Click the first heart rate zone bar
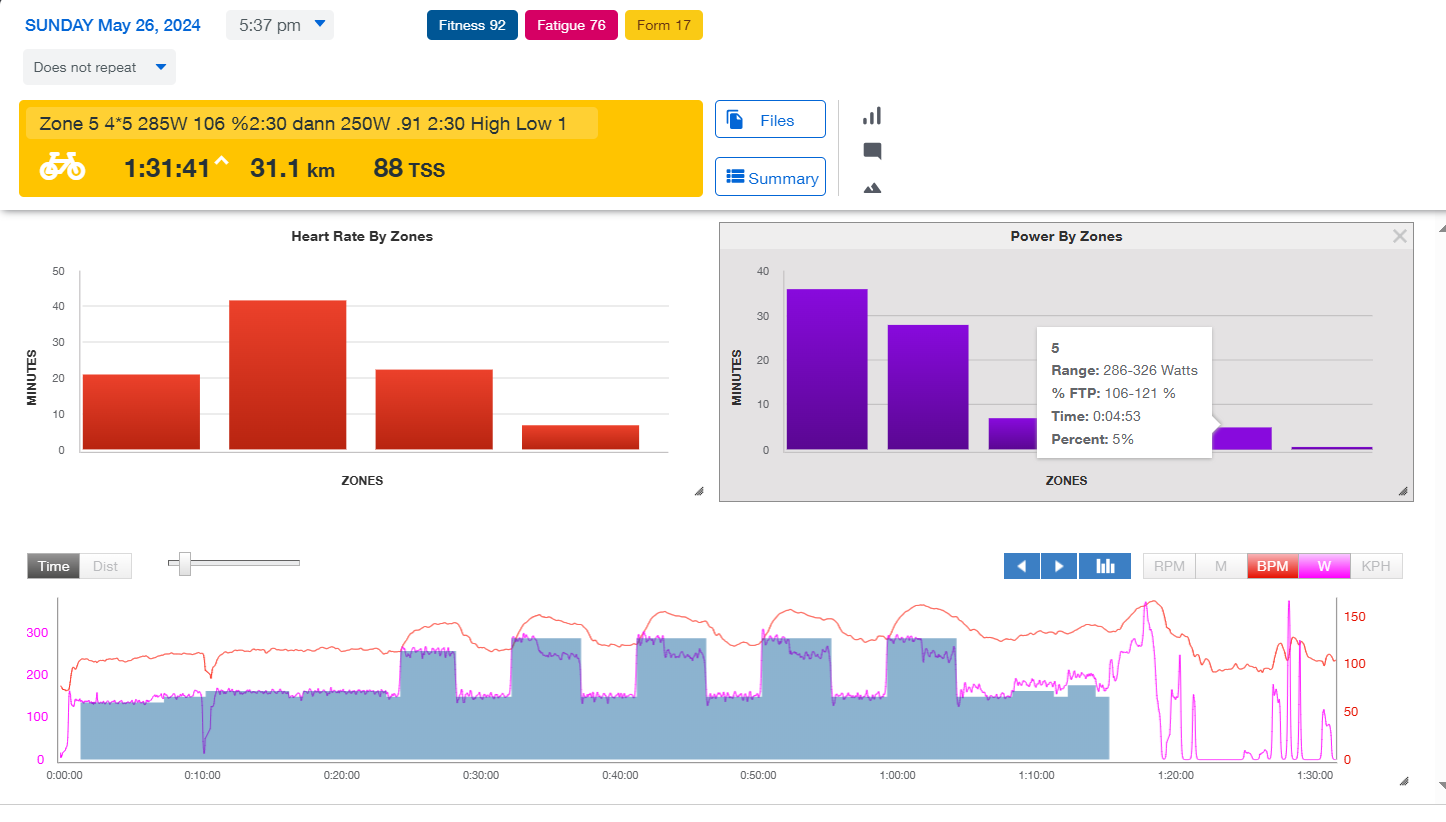Image resolution: width=1446 pixels, height=822 pixels. pyautogui.click(x=141, y=412)
